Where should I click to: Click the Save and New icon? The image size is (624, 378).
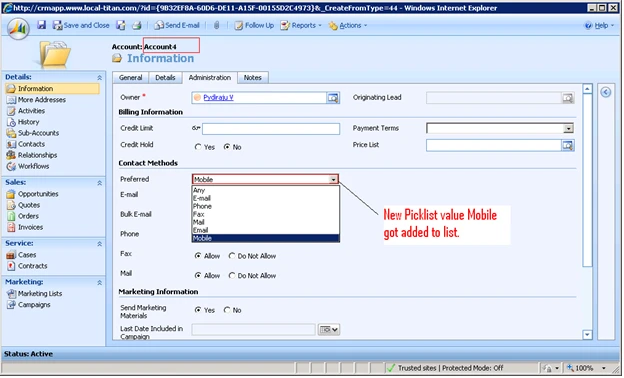pos(121,25)
